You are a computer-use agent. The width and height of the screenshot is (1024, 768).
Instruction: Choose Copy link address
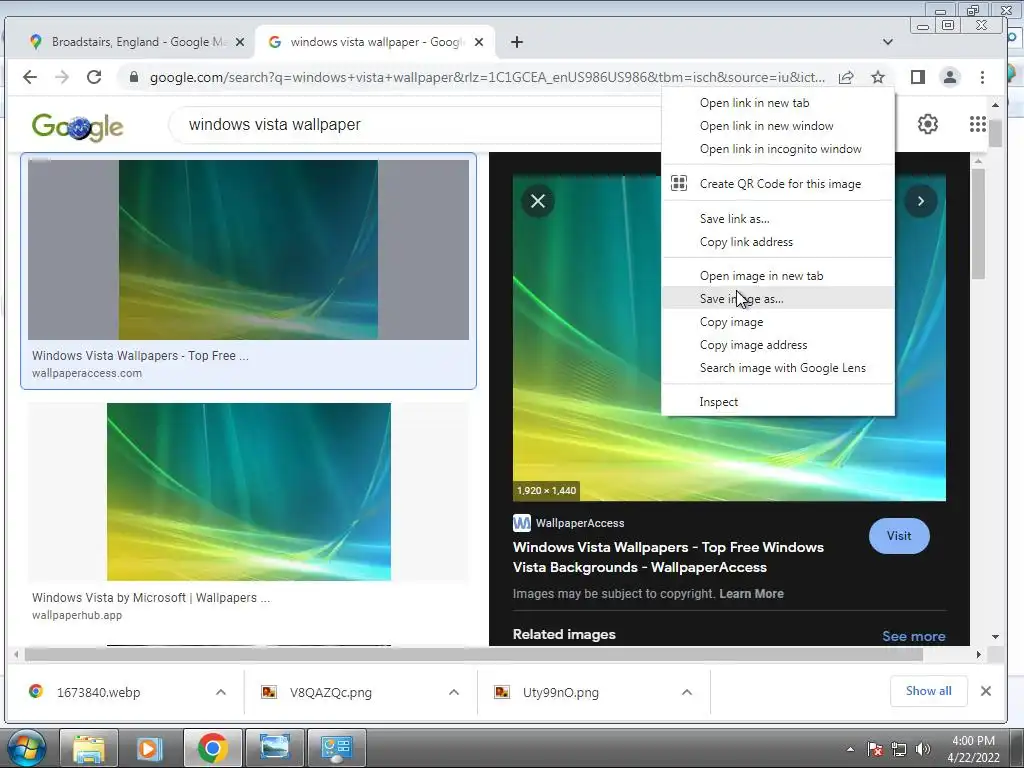(778, 242)
